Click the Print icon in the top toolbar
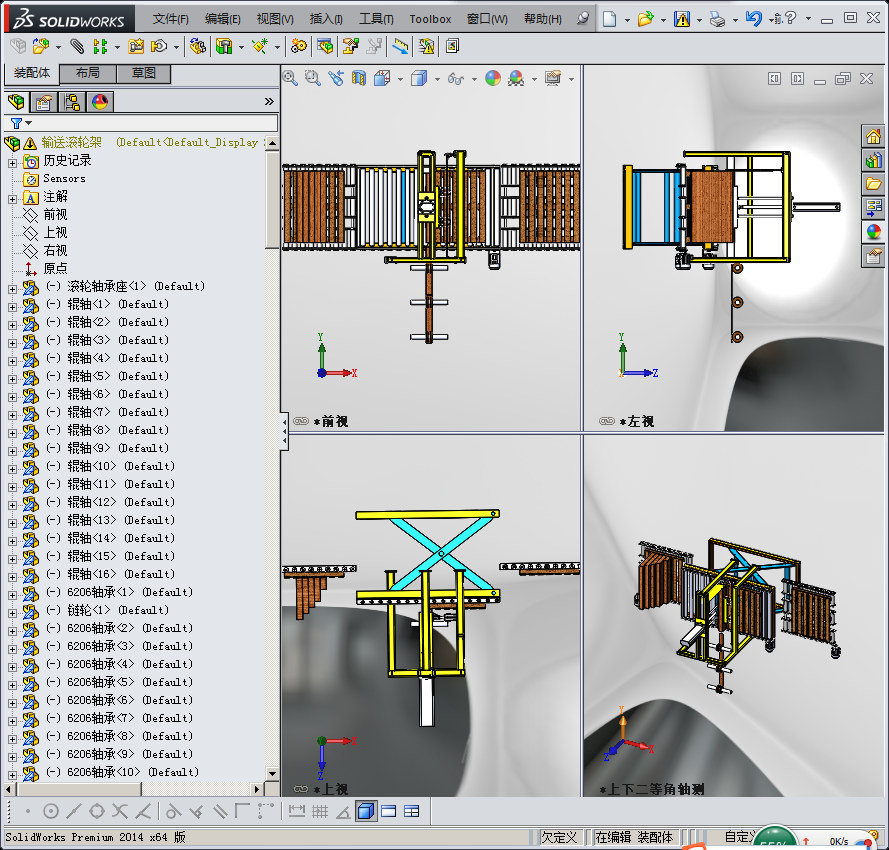Viewport: 889px width, 850px height. tap(717, 18)
